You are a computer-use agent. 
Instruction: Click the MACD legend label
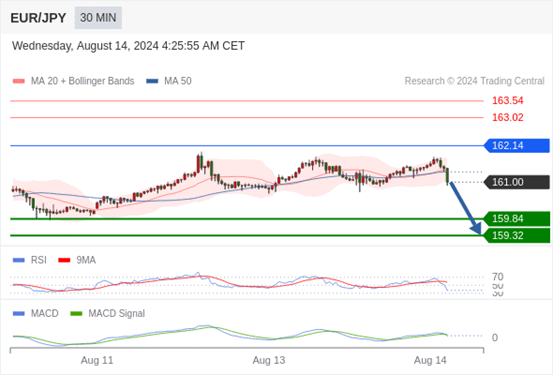click(44, 314)
